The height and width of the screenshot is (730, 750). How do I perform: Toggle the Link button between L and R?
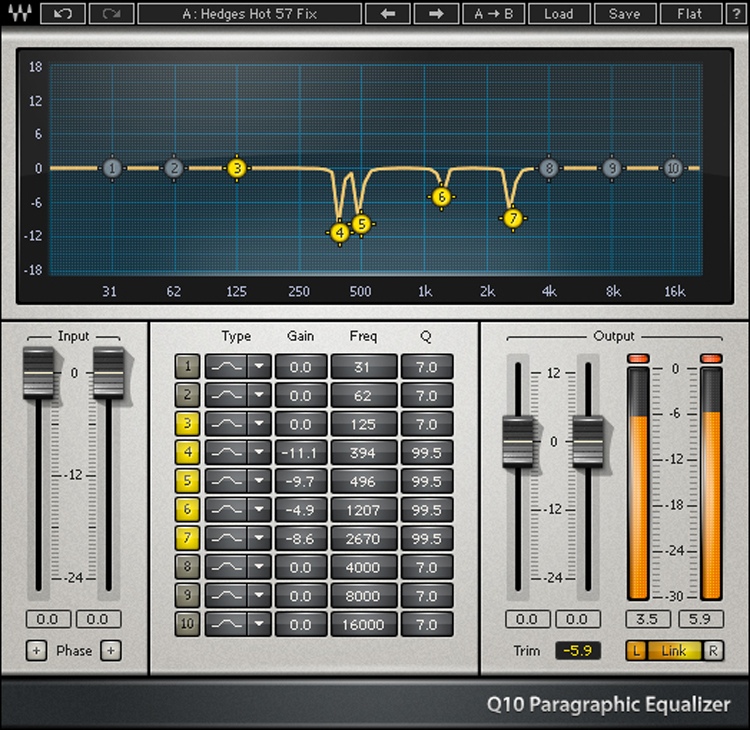[674, 651]
